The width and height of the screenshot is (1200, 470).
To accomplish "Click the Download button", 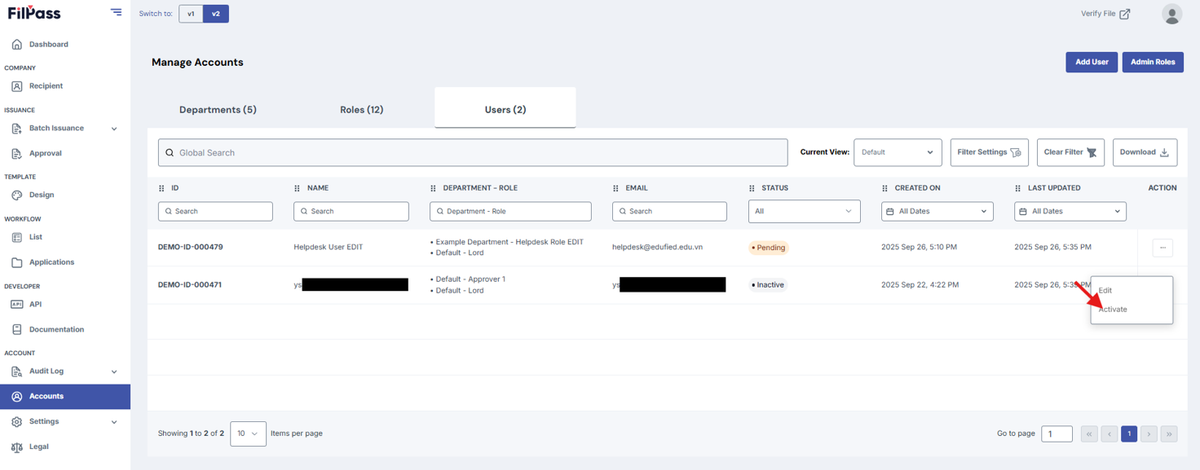I will click(x=1145, y=152).
